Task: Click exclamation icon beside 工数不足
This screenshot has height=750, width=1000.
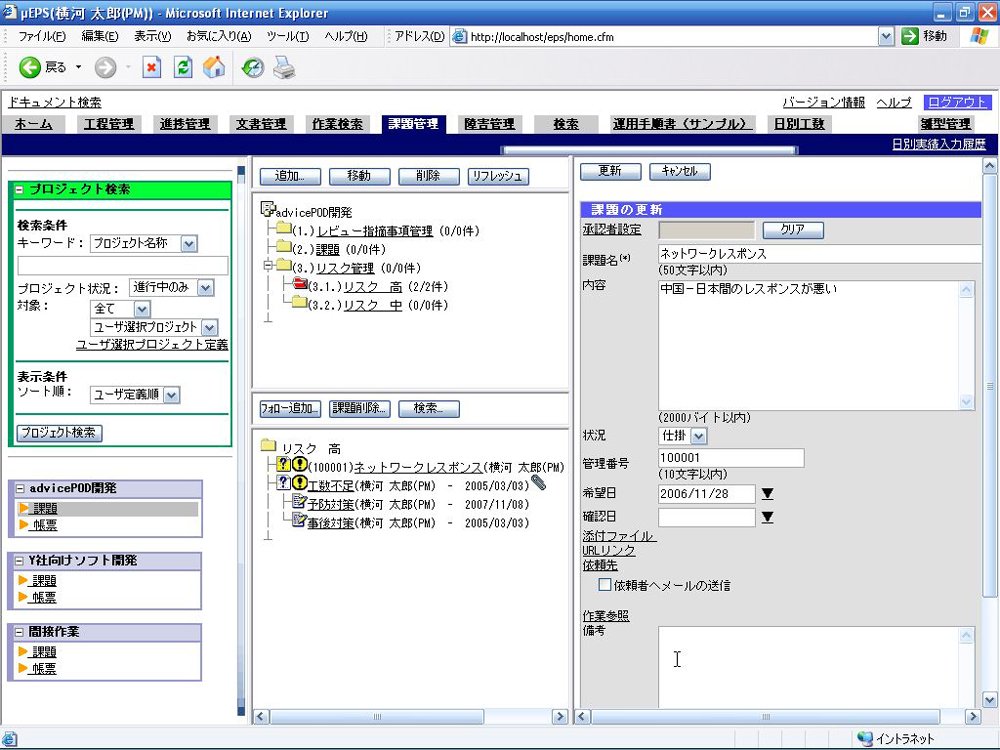Action: [x=299, y=483]
